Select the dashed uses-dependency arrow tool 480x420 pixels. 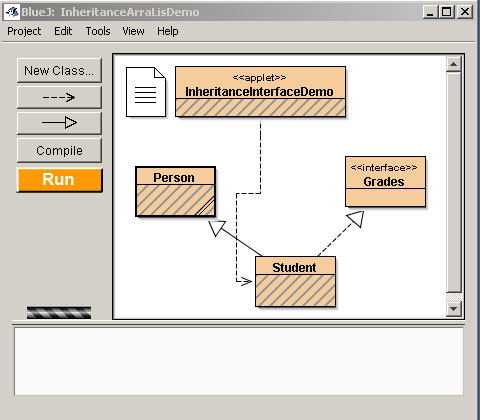[59, 97]
